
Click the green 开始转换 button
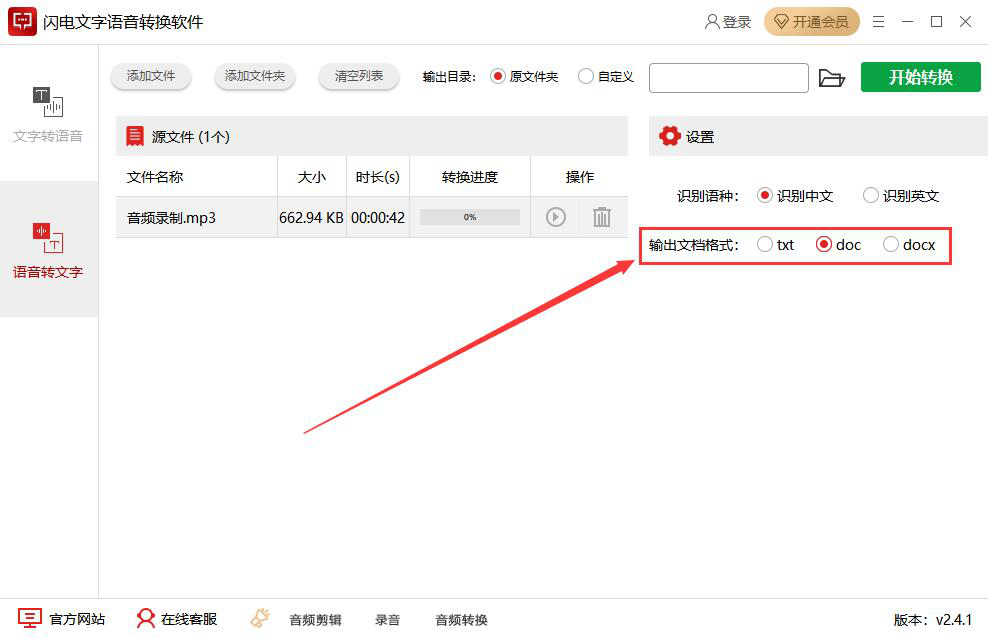[921, 77]
